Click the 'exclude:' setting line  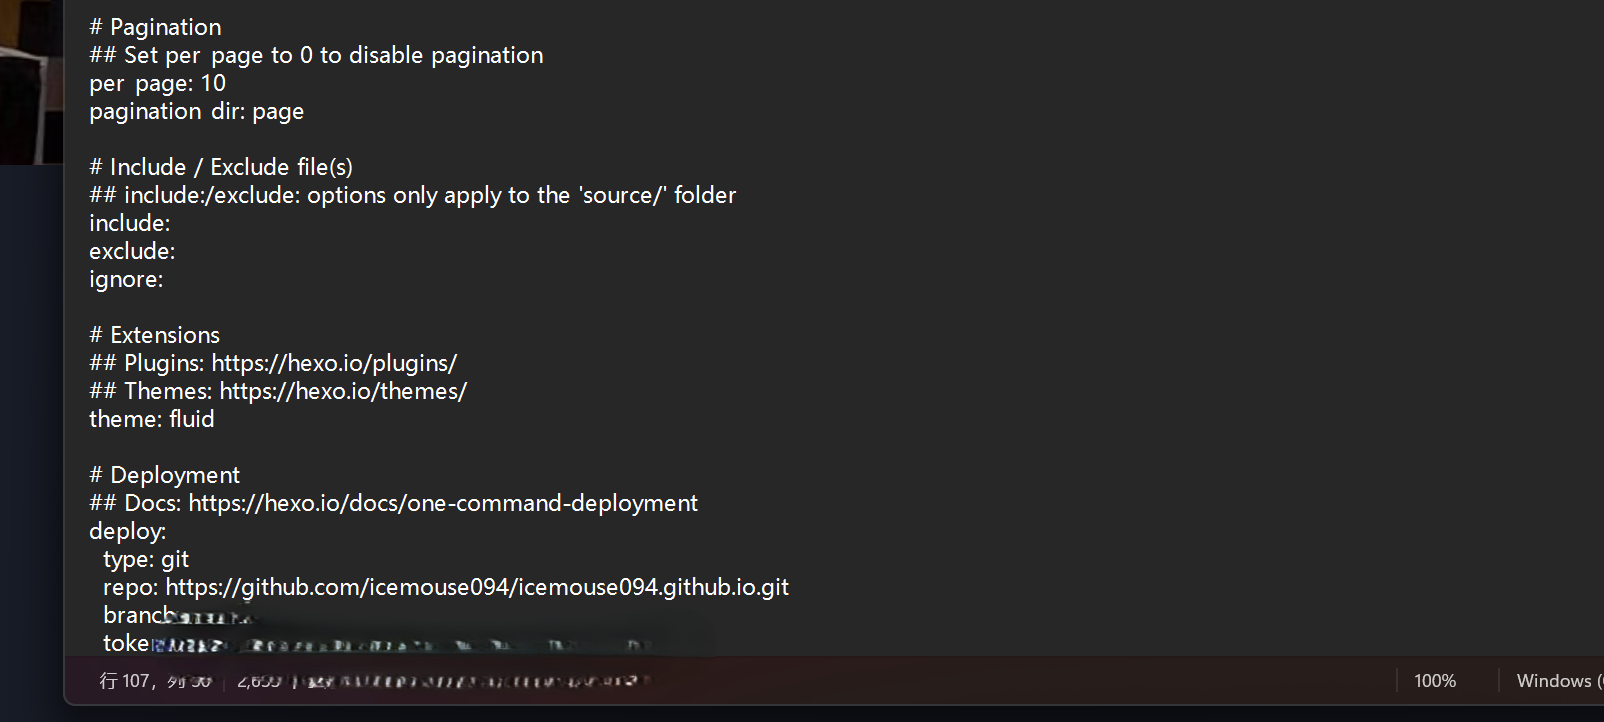(132, 251)
